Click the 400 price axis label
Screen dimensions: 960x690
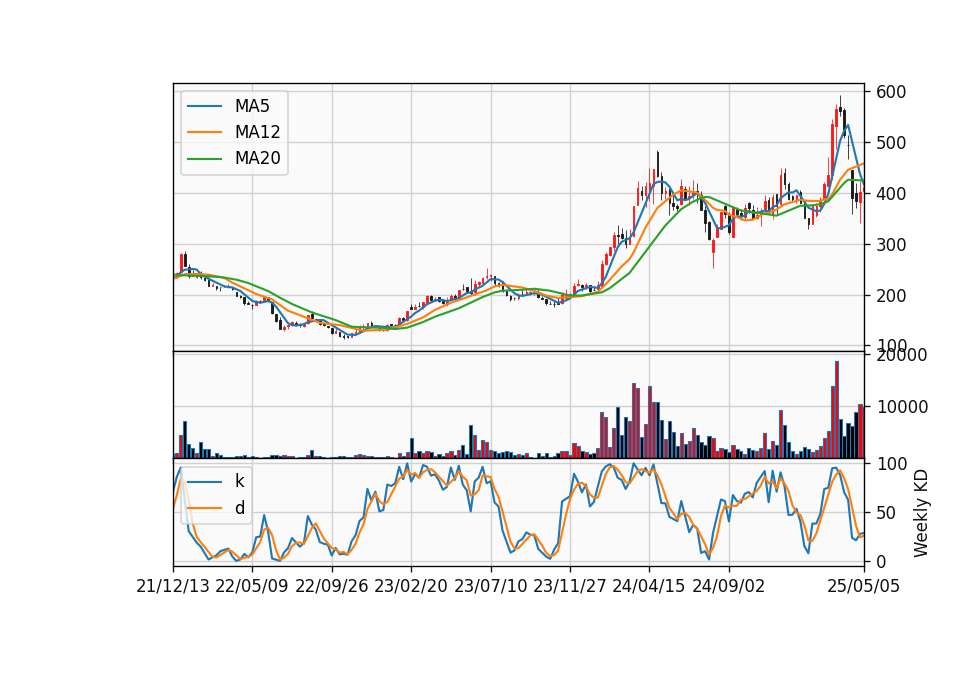891,193
